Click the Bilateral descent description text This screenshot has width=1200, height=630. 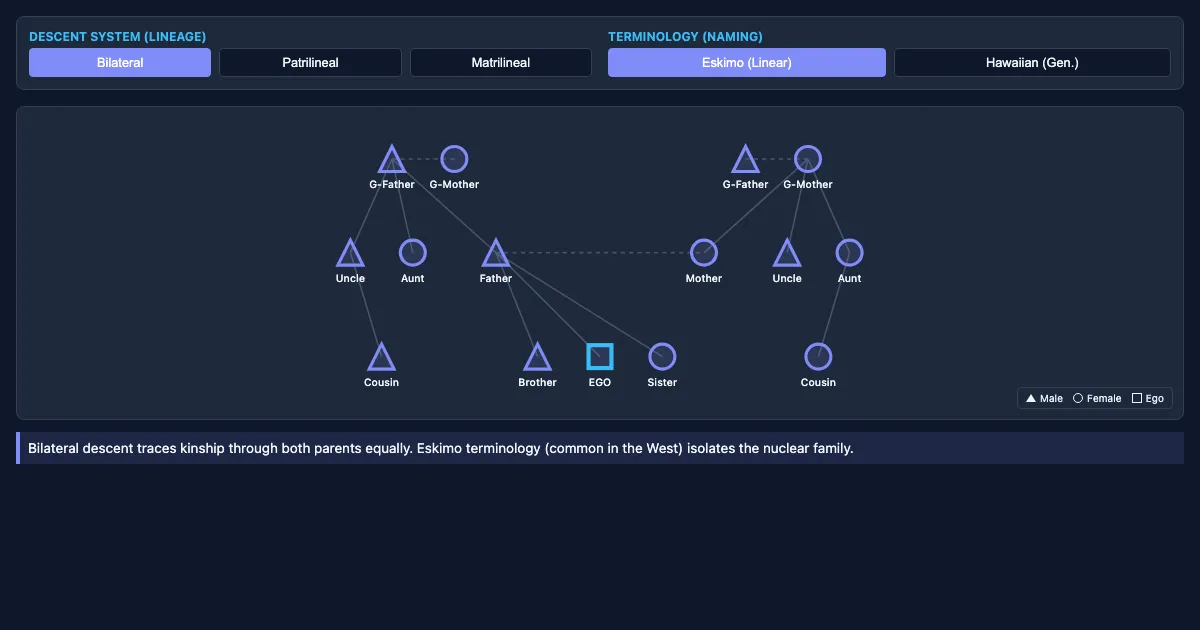pos(441,448)
